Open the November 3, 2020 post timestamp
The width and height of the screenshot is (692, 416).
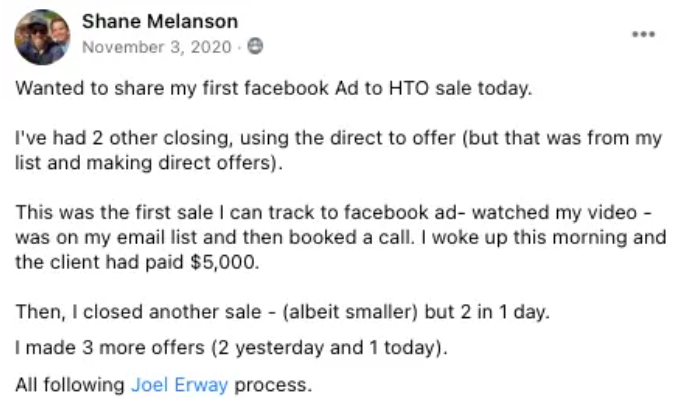tap(157, 47)
